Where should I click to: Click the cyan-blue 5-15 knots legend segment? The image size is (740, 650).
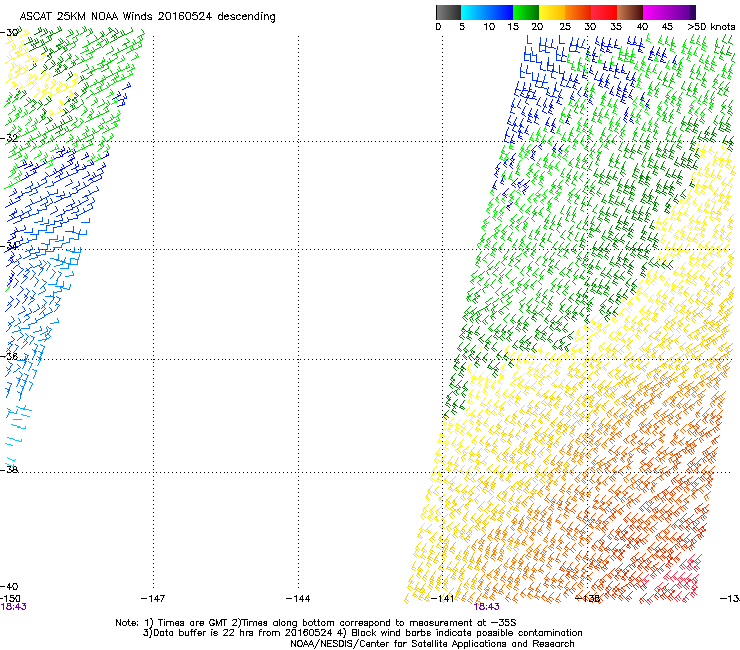click(x=487, y=12)
